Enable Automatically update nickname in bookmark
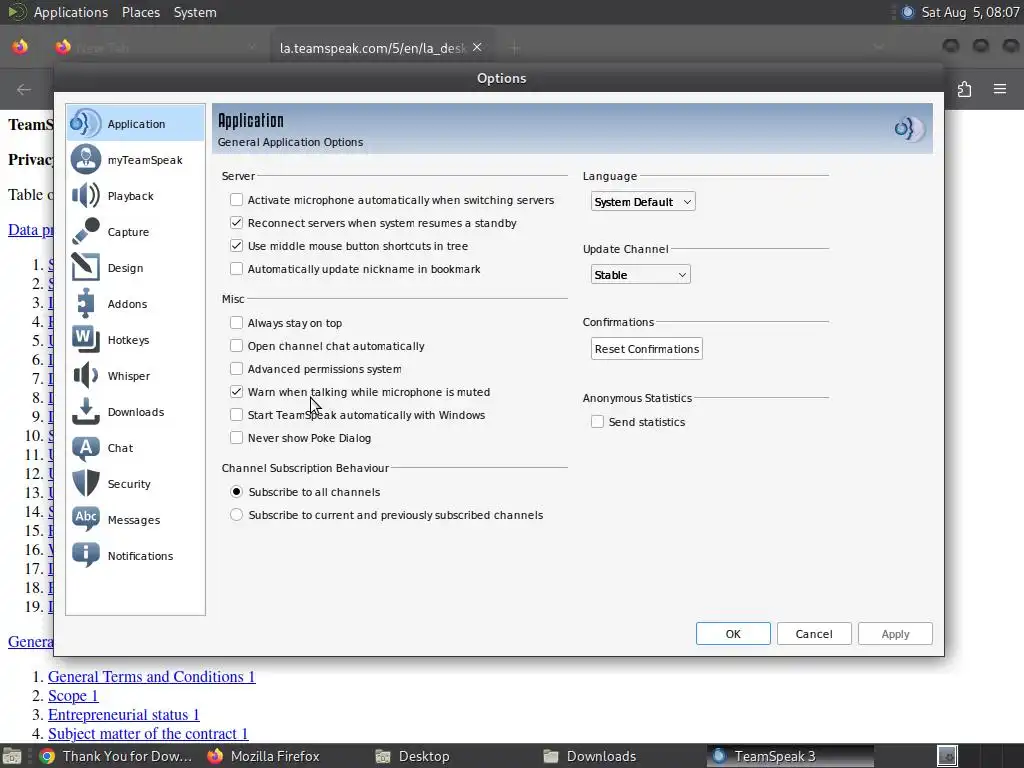 tap(236, 268)
